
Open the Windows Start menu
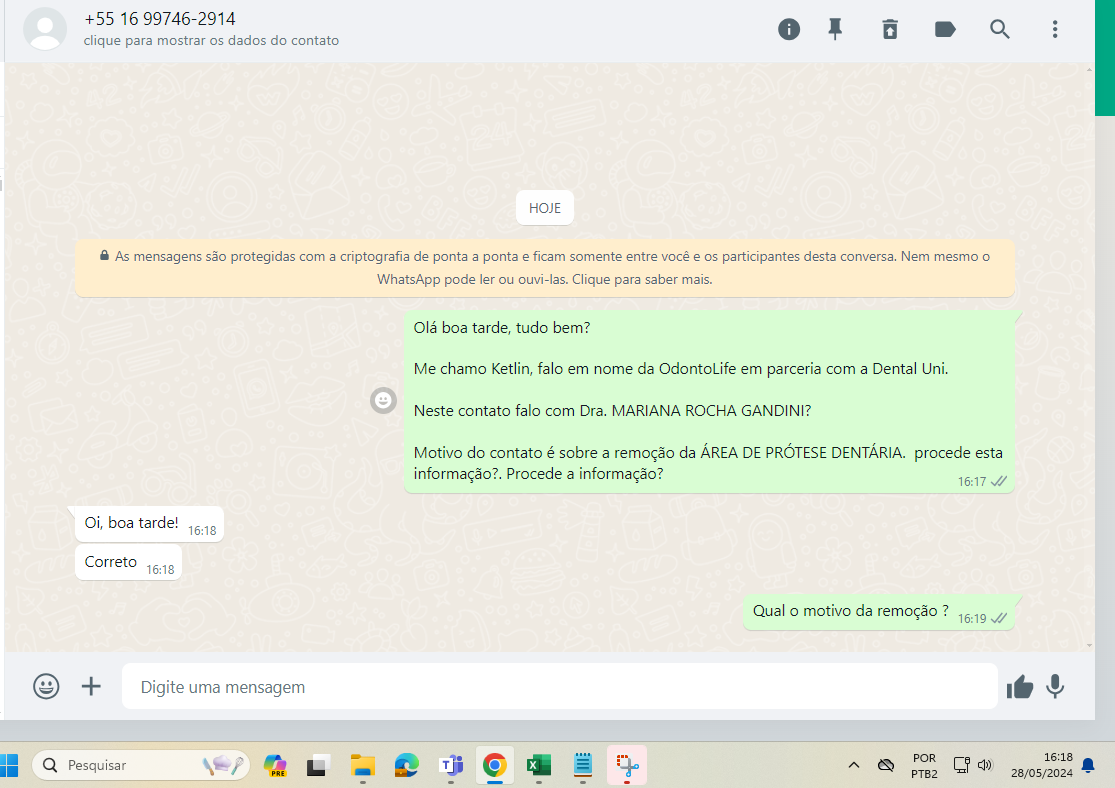pos(9,765)
